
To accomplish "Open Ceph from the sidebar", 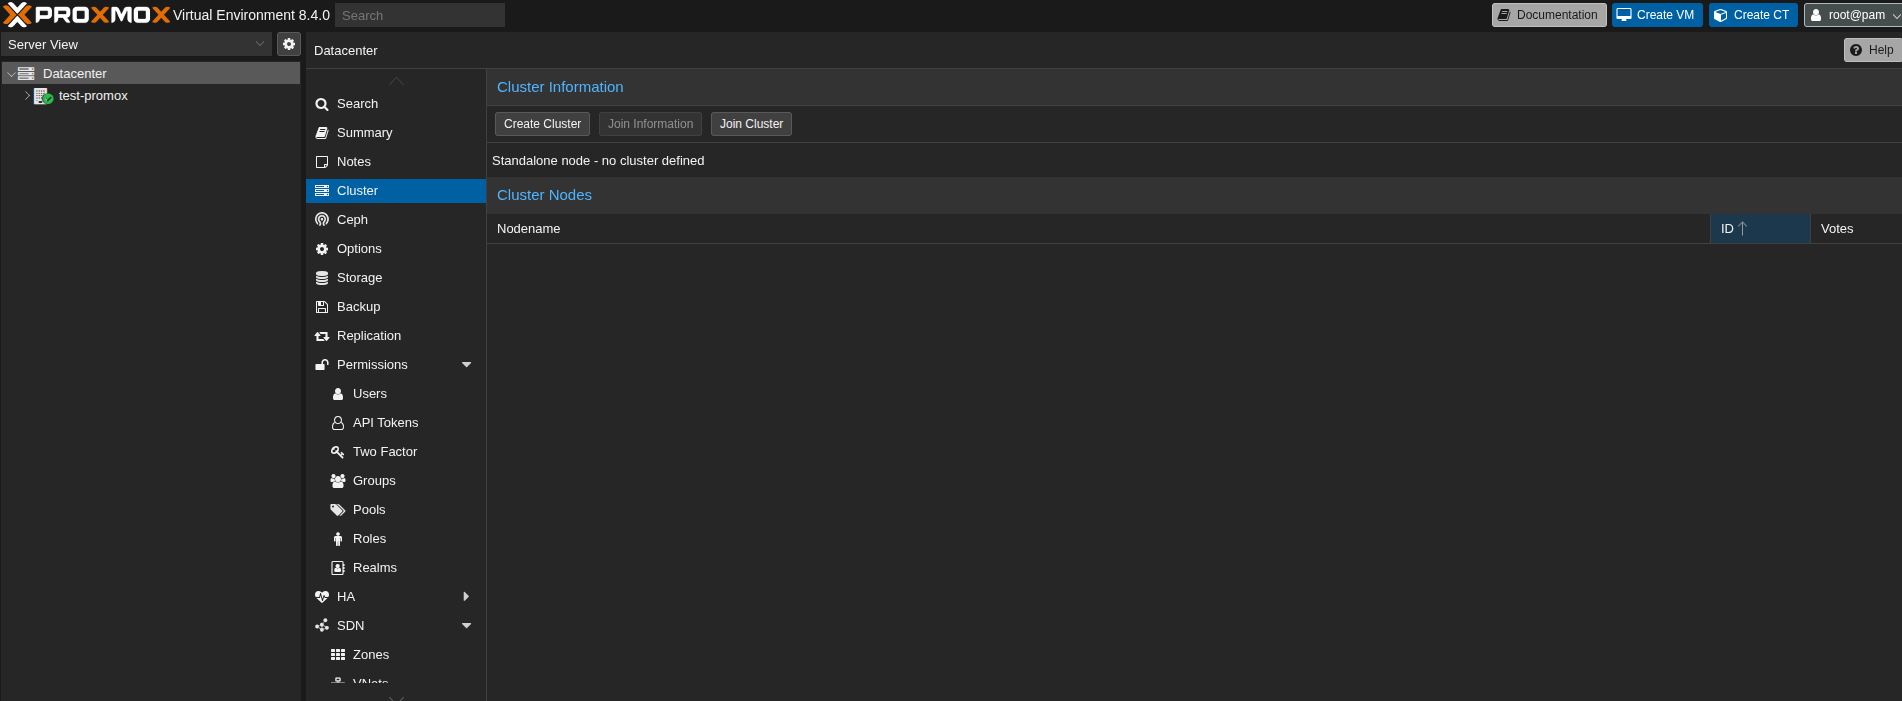I will (352, 220).
